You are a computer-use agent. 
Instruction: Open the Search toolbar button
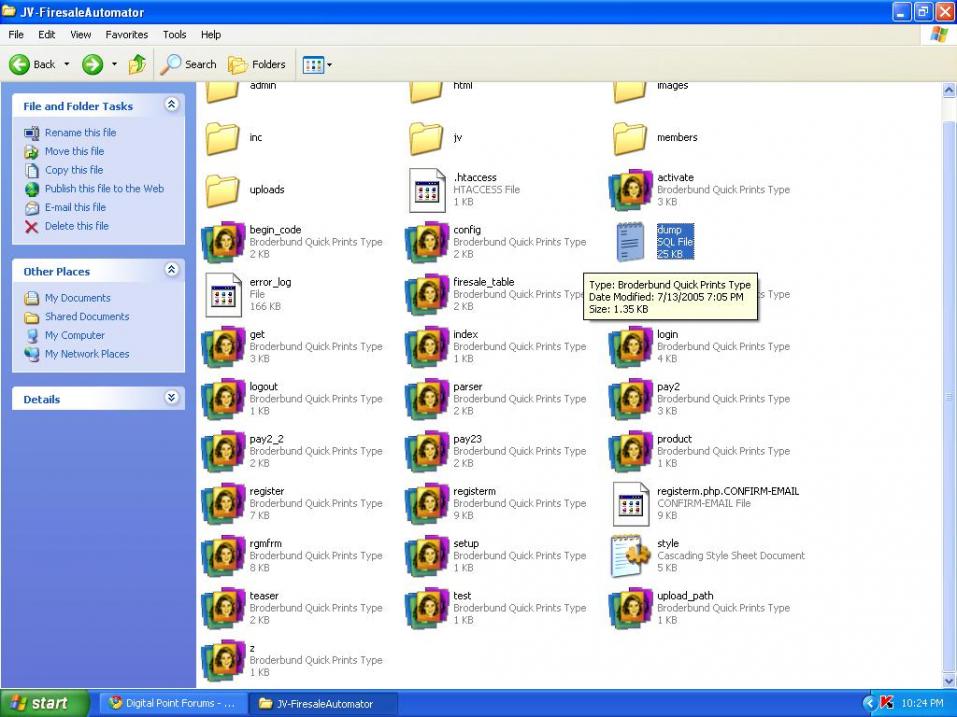(x=189, y=64)
